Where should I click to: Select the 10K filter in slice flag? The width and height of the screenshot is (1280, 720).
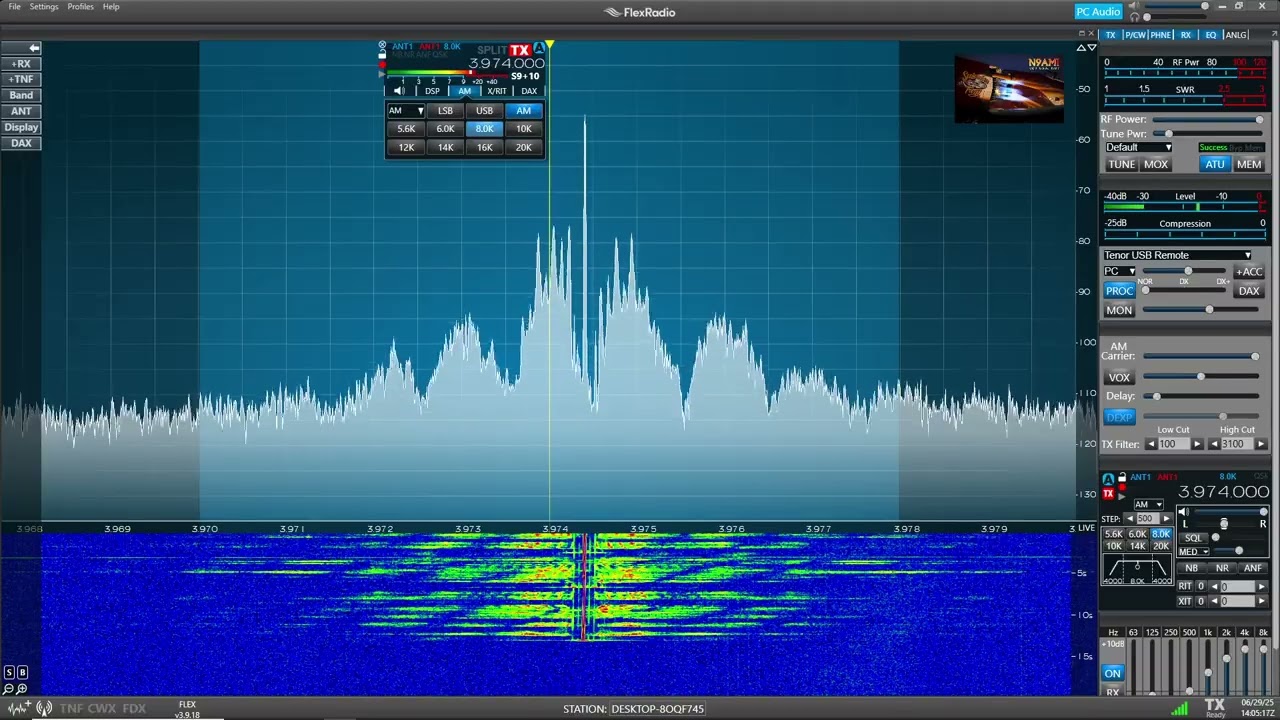click(x=523, y=129)
